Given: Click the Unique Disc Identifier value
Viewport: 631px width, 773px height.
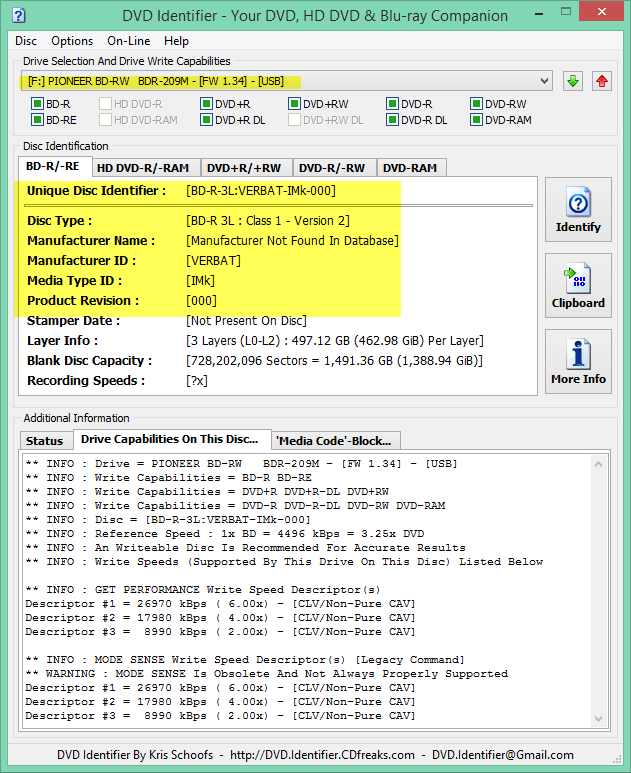Looking at the screenshot, I should 261,191.
